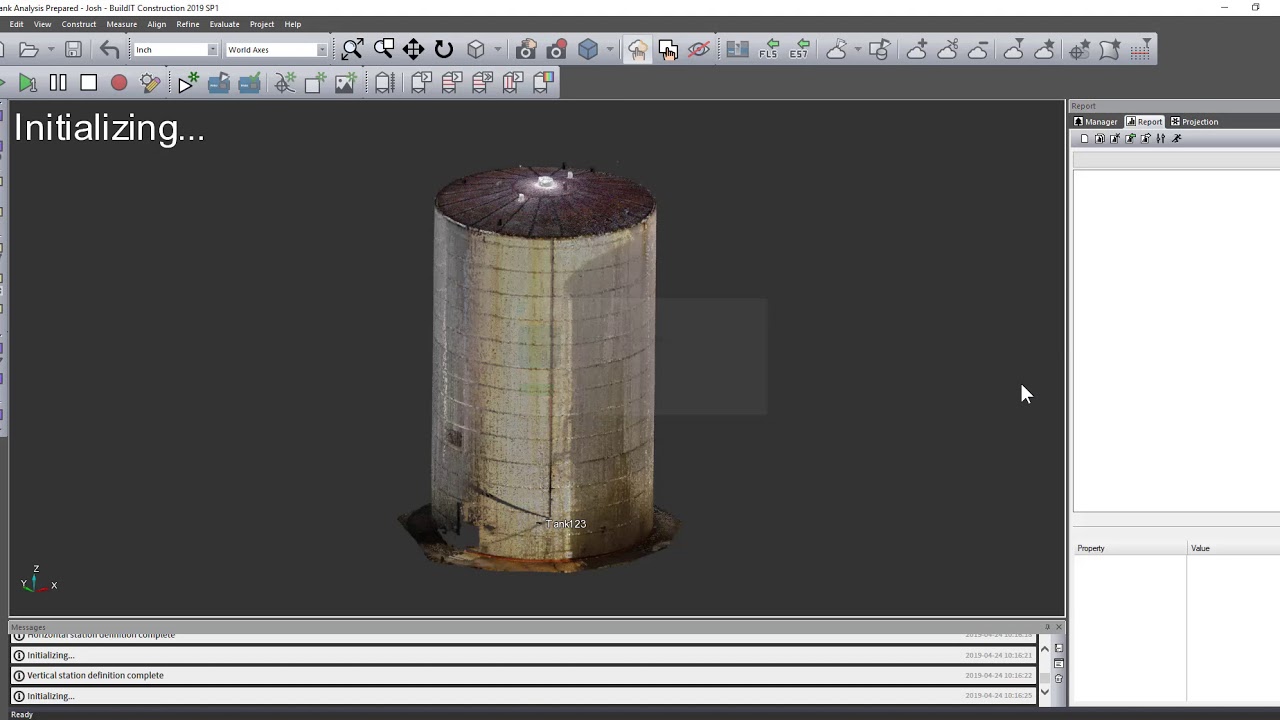This screenshot has width=1280, height=720.
Task: Switch to the Manager tab
Action: pos(1096,122)
